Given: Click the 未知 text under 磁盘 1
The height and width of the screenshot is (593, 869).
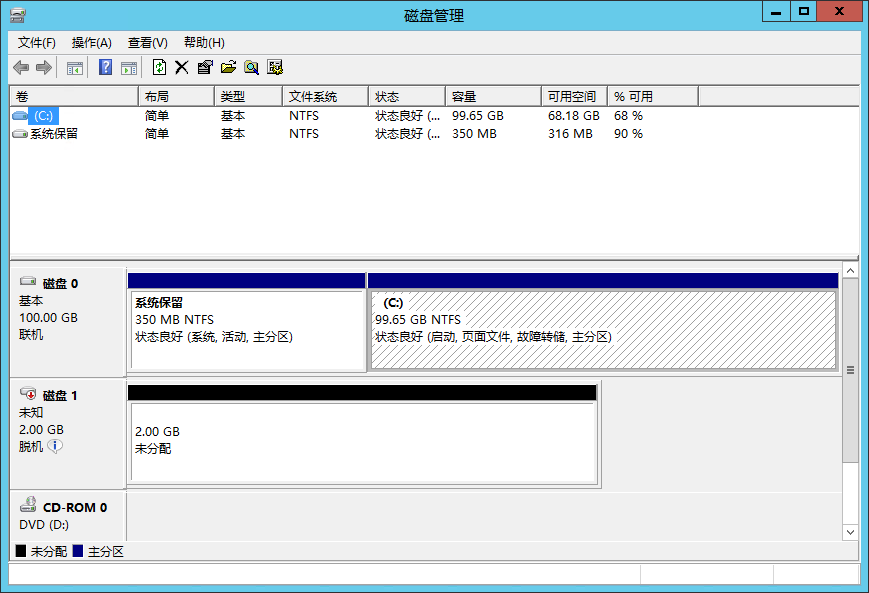Looking at the screenshot, I should [x=30, y=413].
